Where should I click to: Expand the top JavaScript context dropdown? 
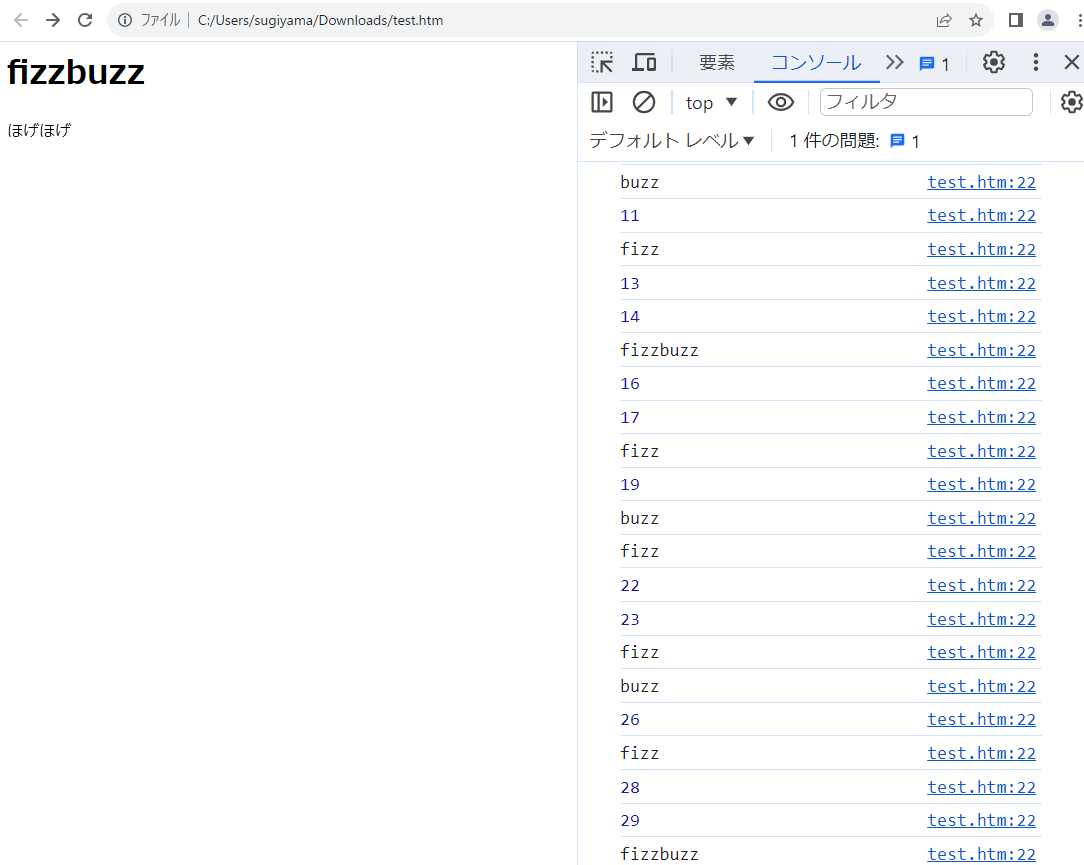tap(711, 102)
